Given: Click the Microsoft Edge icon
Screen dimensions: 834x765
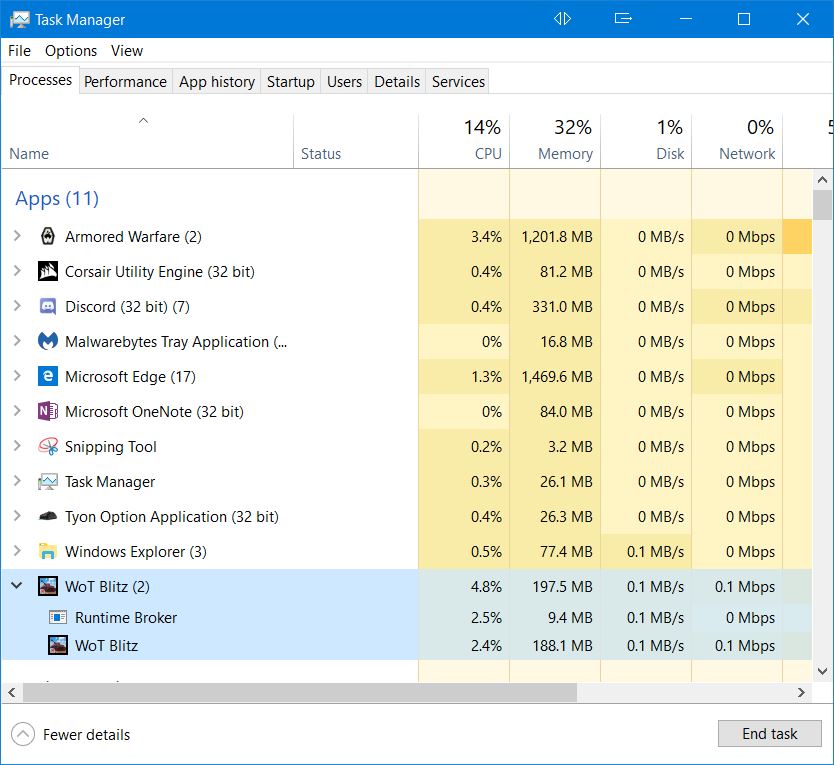Looking at the screenshot, I should point(48,377).
